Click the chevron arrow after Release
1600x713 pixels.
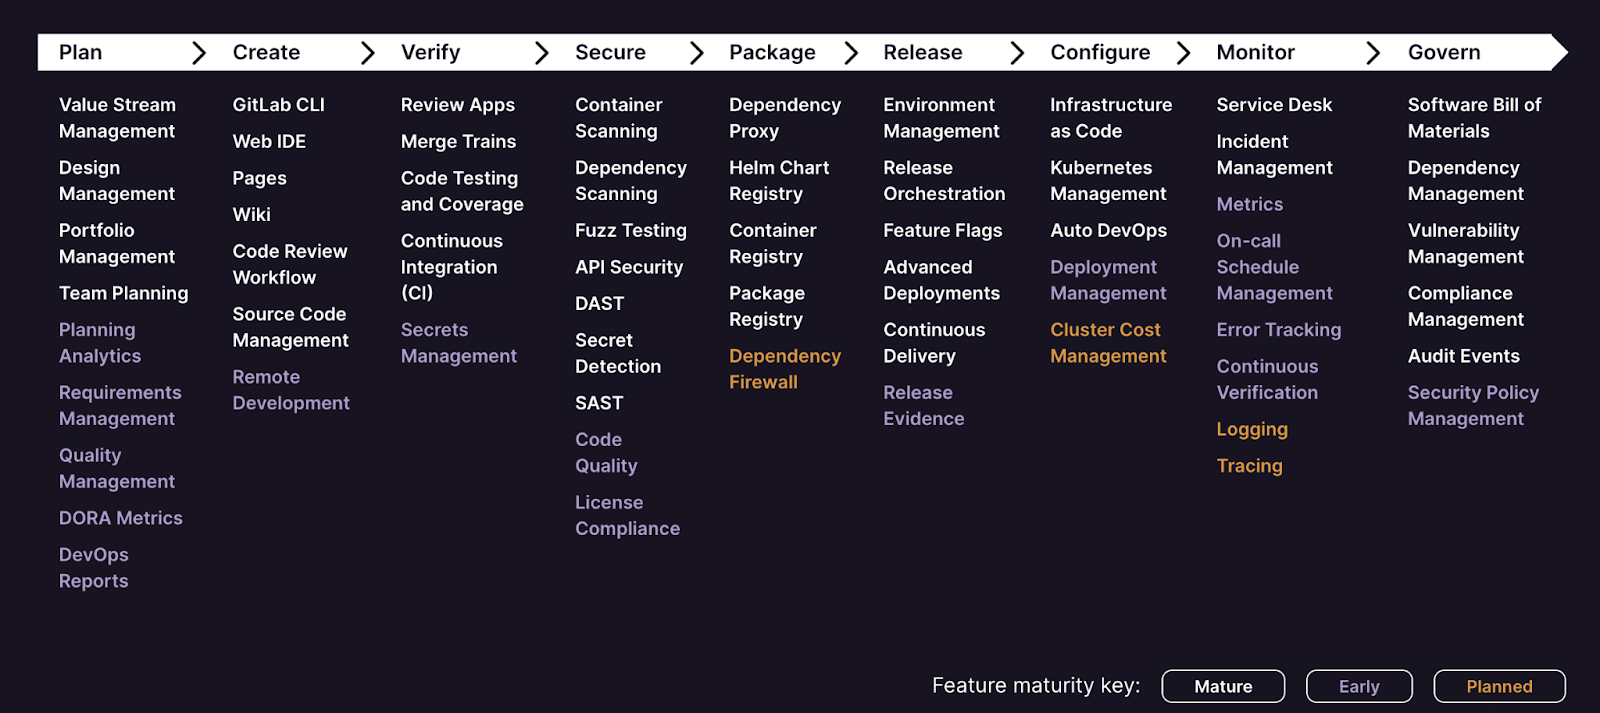pyautogui.click(x=1017, y=53)
